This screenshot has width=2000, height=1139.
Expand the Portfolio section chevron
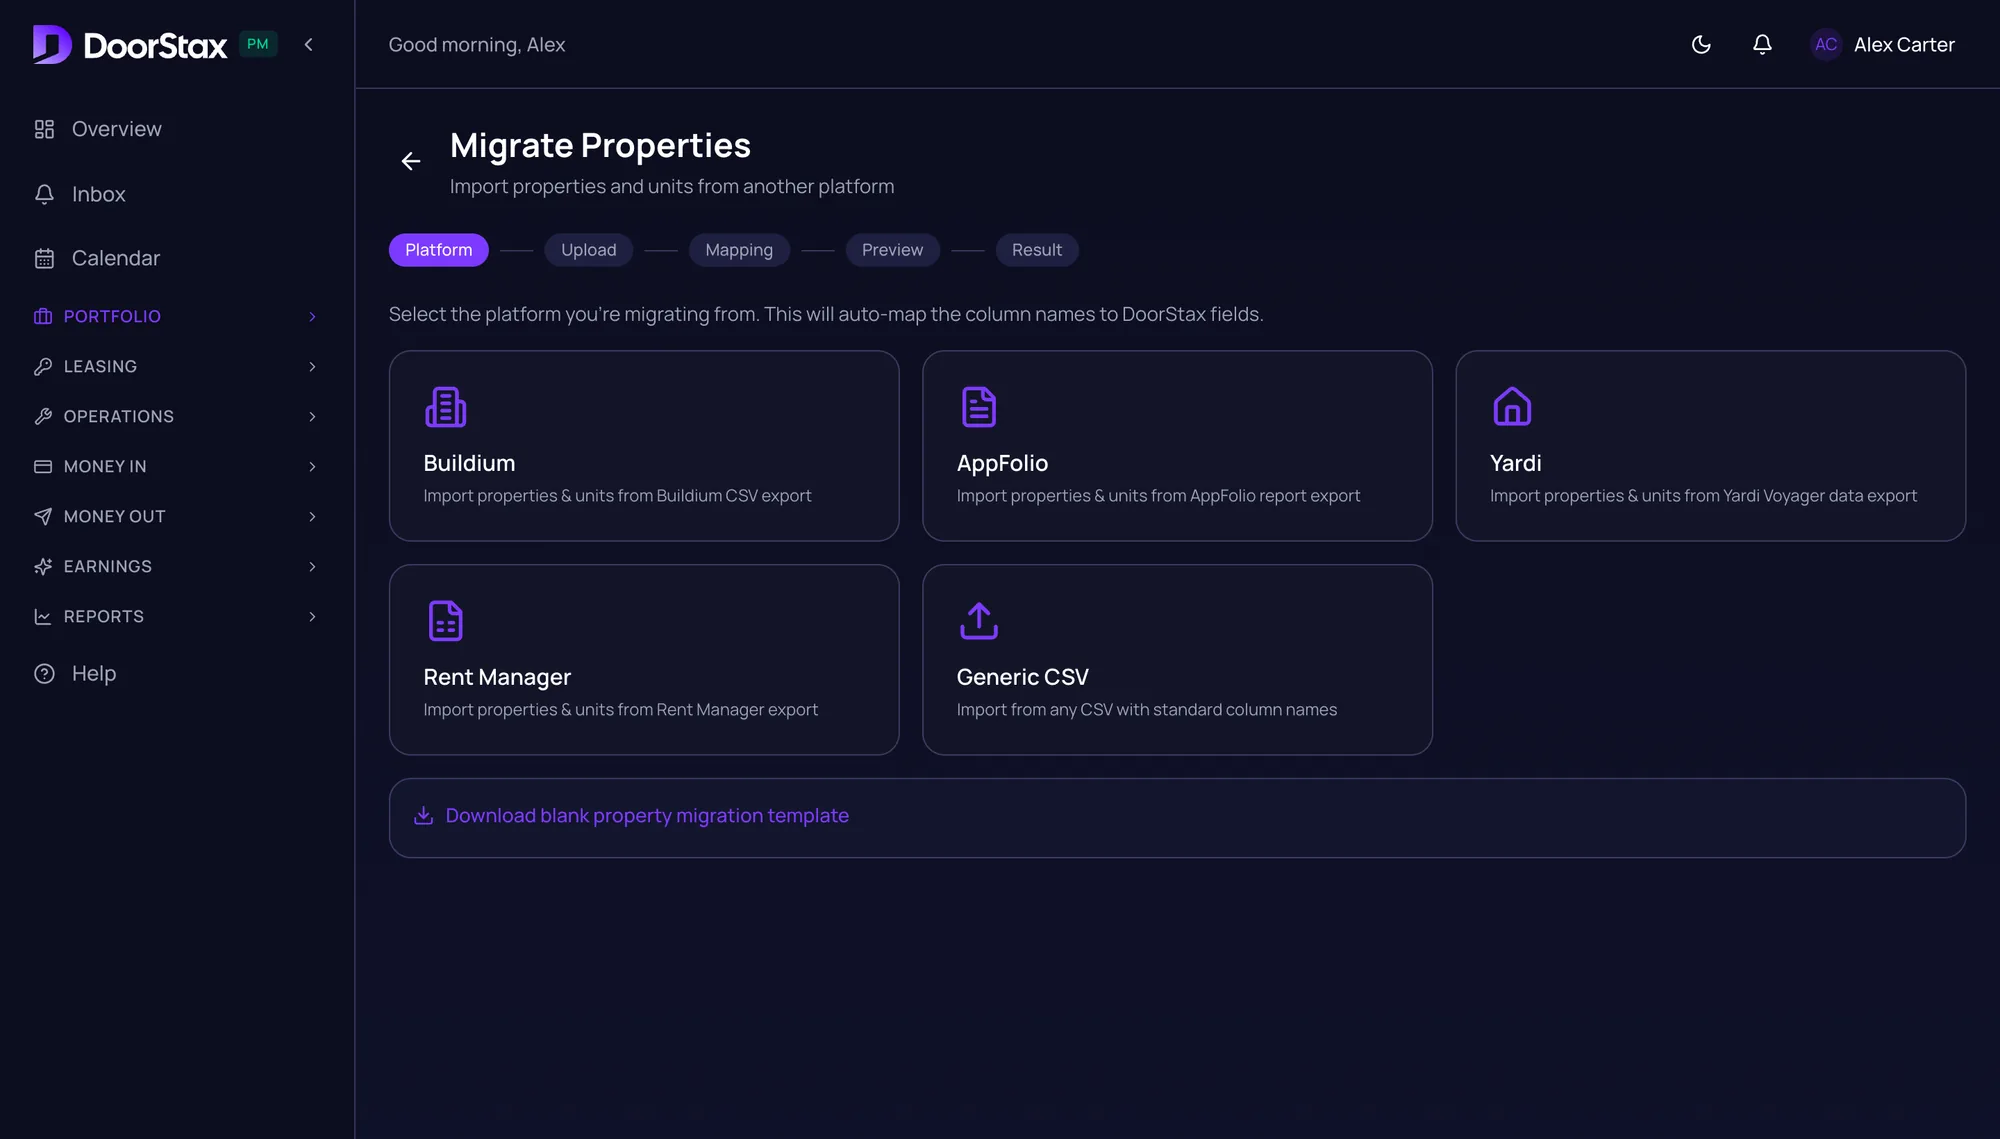[312, 316]
